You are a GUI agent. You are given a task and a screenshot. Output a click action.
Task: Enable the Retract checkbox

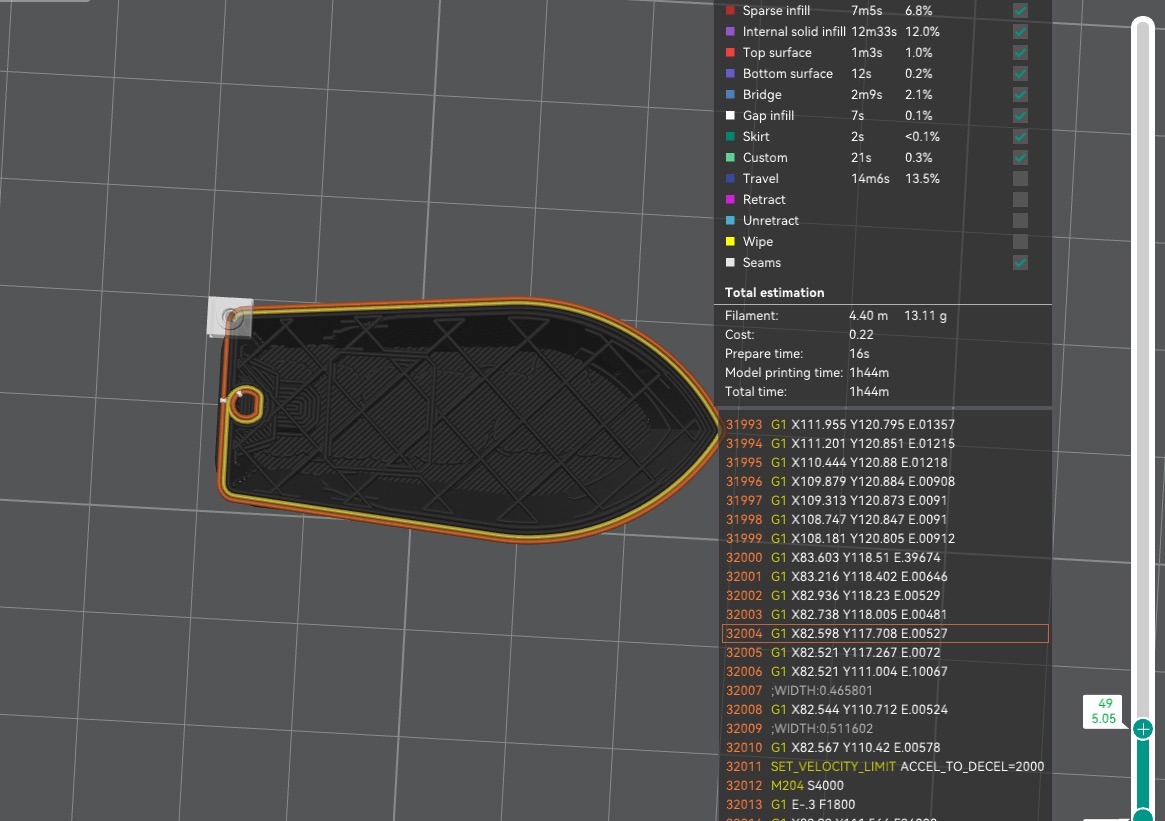point(1019,199)
